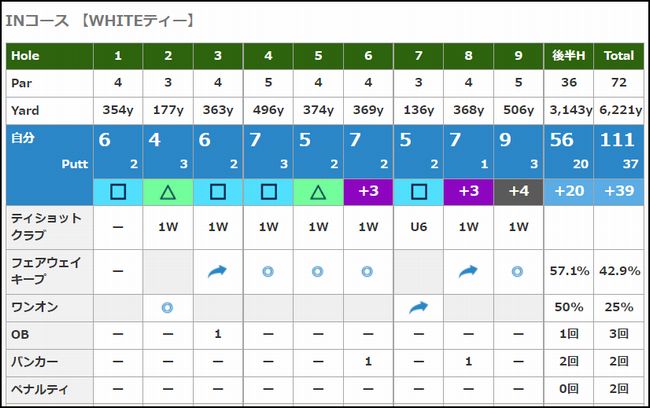Screen dimensions: 650x408
Task: Select the +39 total score badge
Action: (x=619, y=192)
